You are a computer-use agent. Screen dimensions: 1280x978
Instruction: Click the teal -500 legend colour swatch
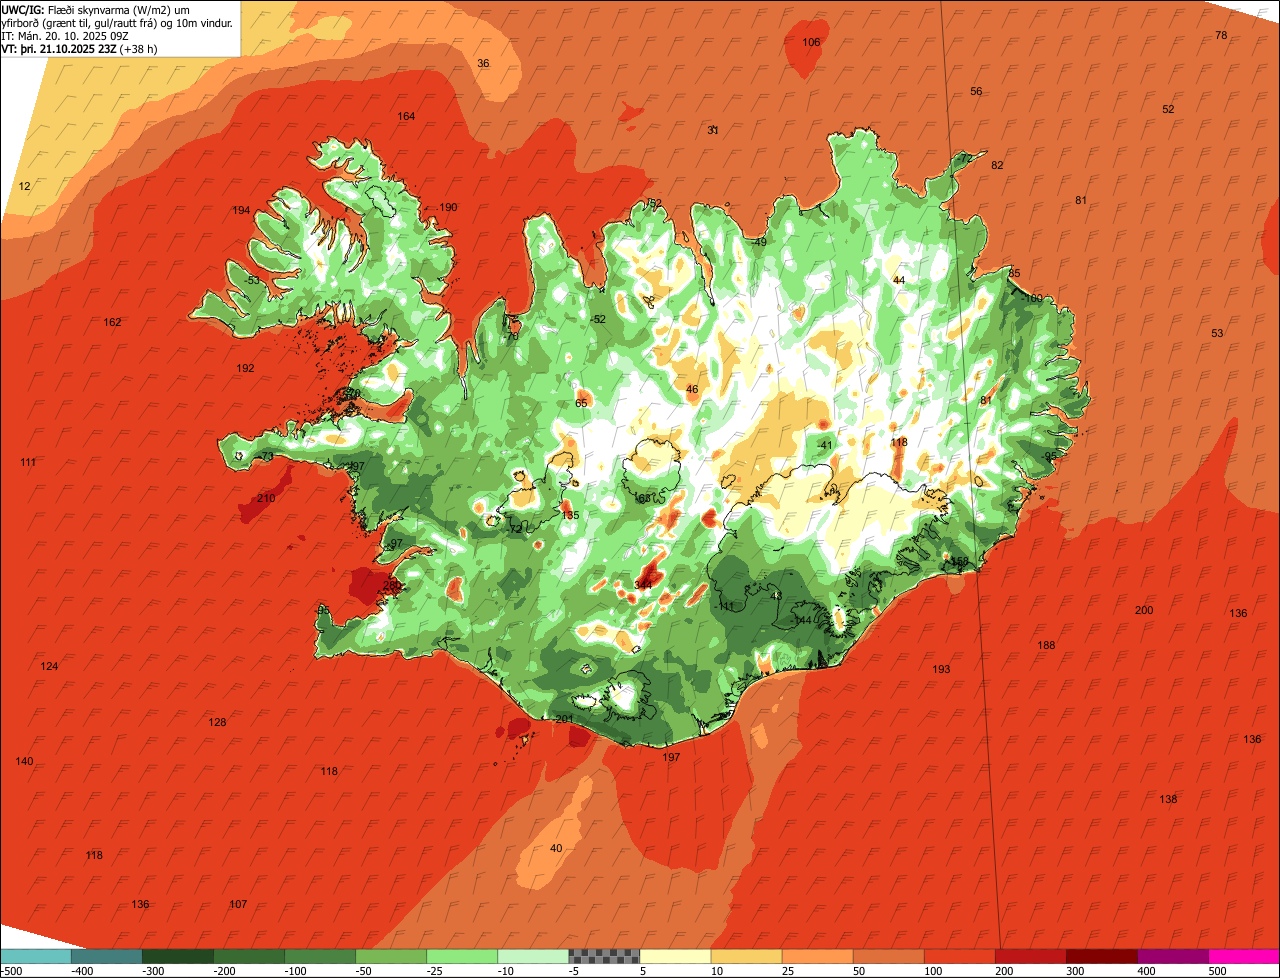tap(35, 955)
